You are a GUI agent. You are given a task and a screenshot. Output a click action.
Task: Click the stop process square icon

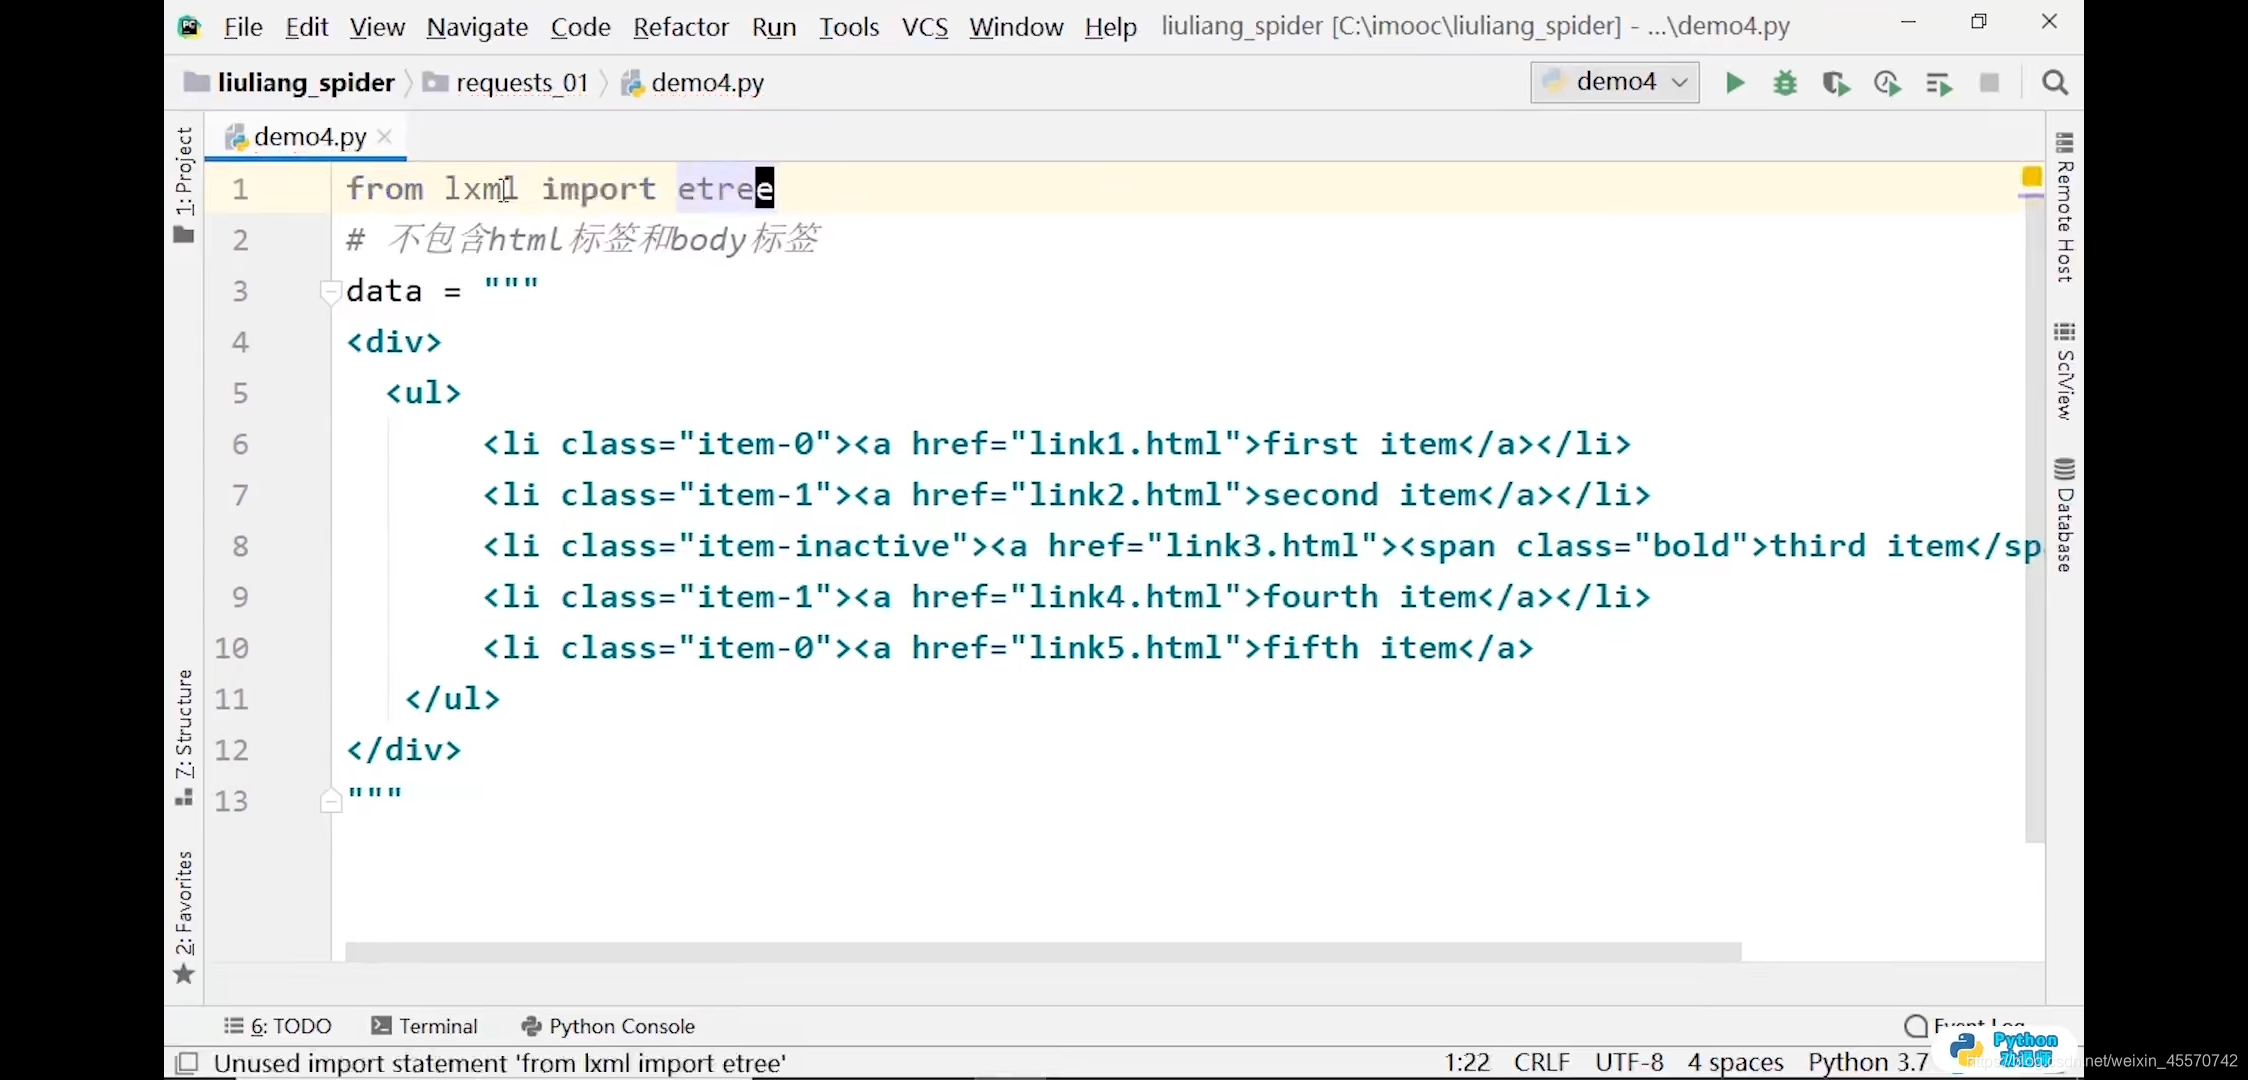1989,83
